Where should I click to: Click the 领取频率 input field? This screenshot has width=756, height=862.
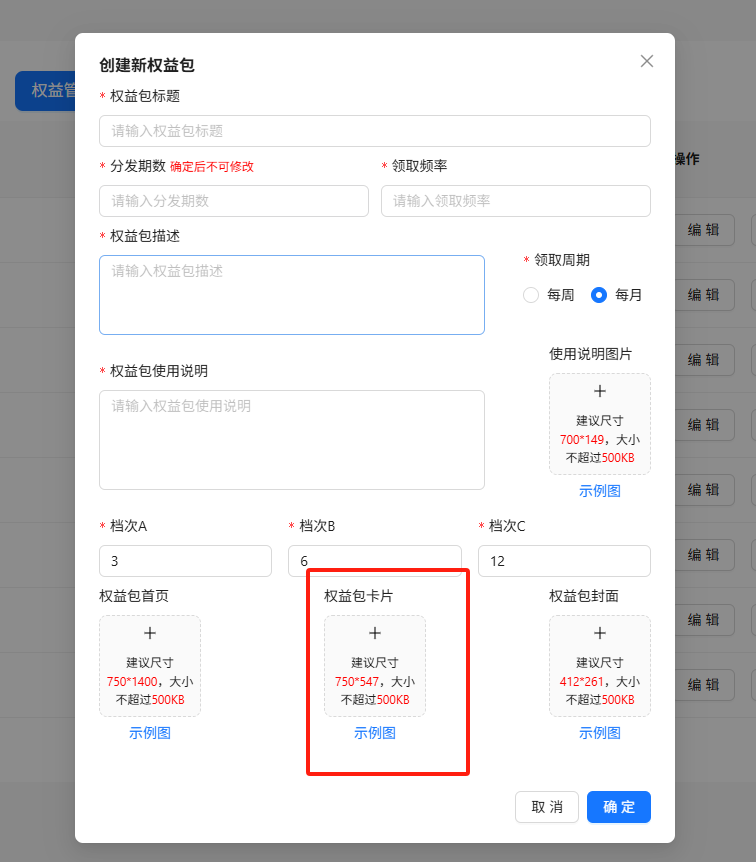[516, 201]
